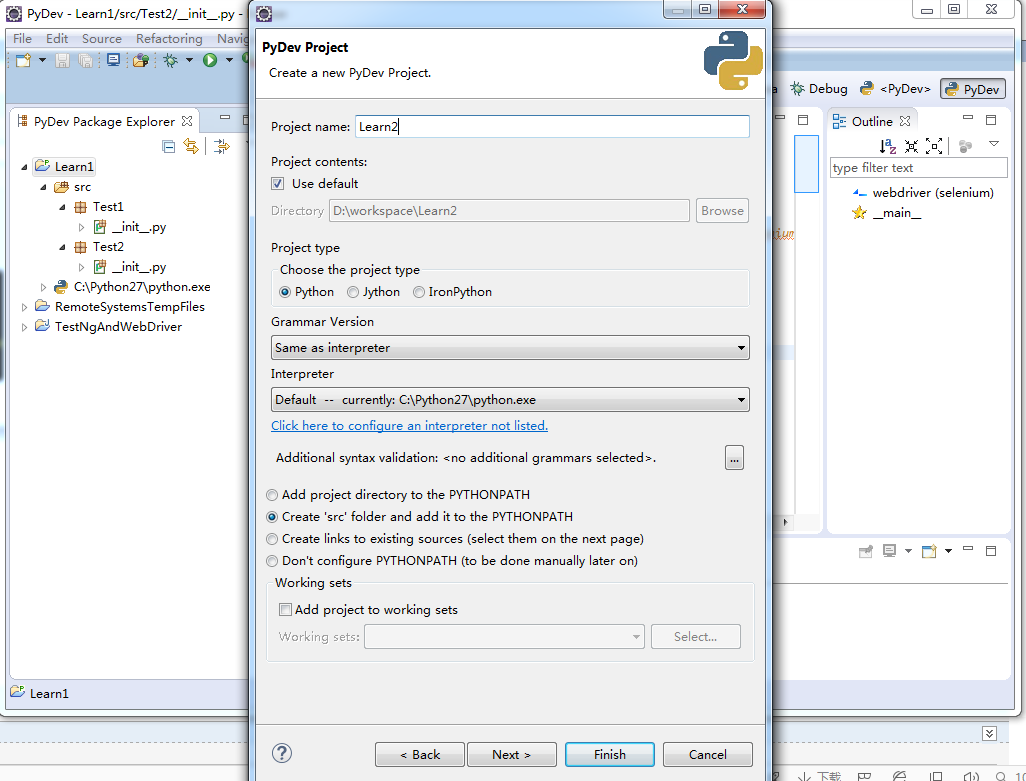Click the < Back button
Viewport: 1026px width, 781px height.
(419, 754)
